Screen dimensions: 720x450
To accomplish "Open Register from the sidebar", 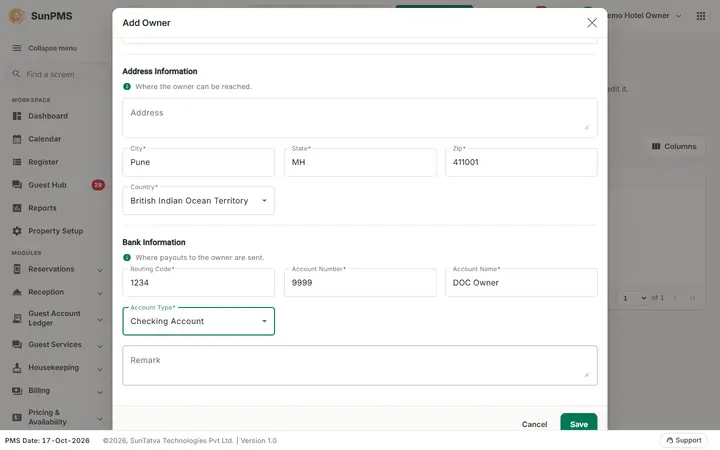I will pos(43,162).
